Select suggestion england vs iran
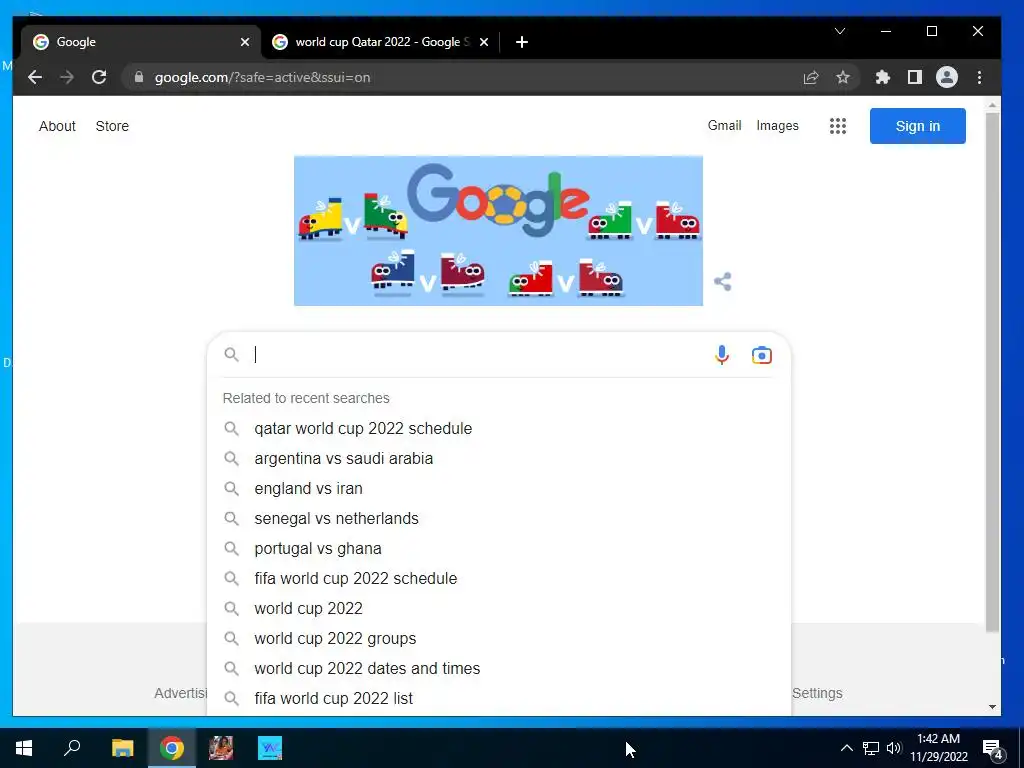 [498, 488]
